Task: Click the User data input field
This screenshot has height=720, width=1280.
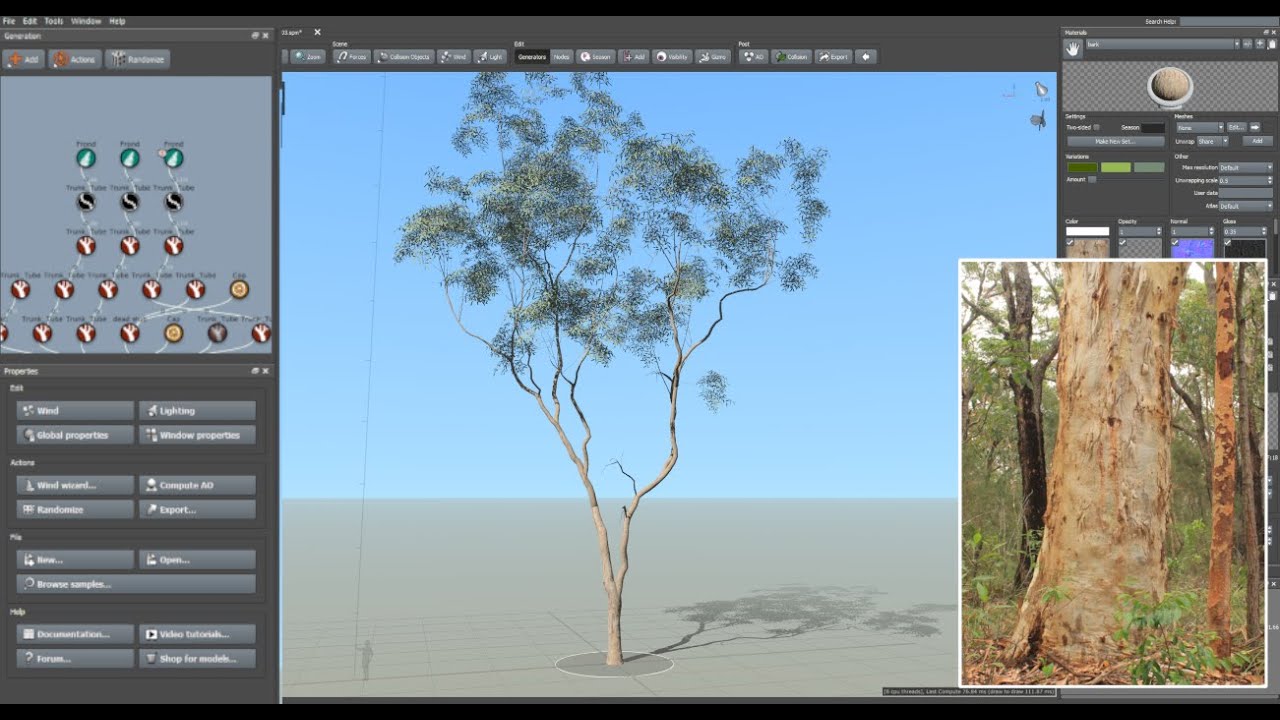Action: pyautogui.click(x=1245, y=193)
